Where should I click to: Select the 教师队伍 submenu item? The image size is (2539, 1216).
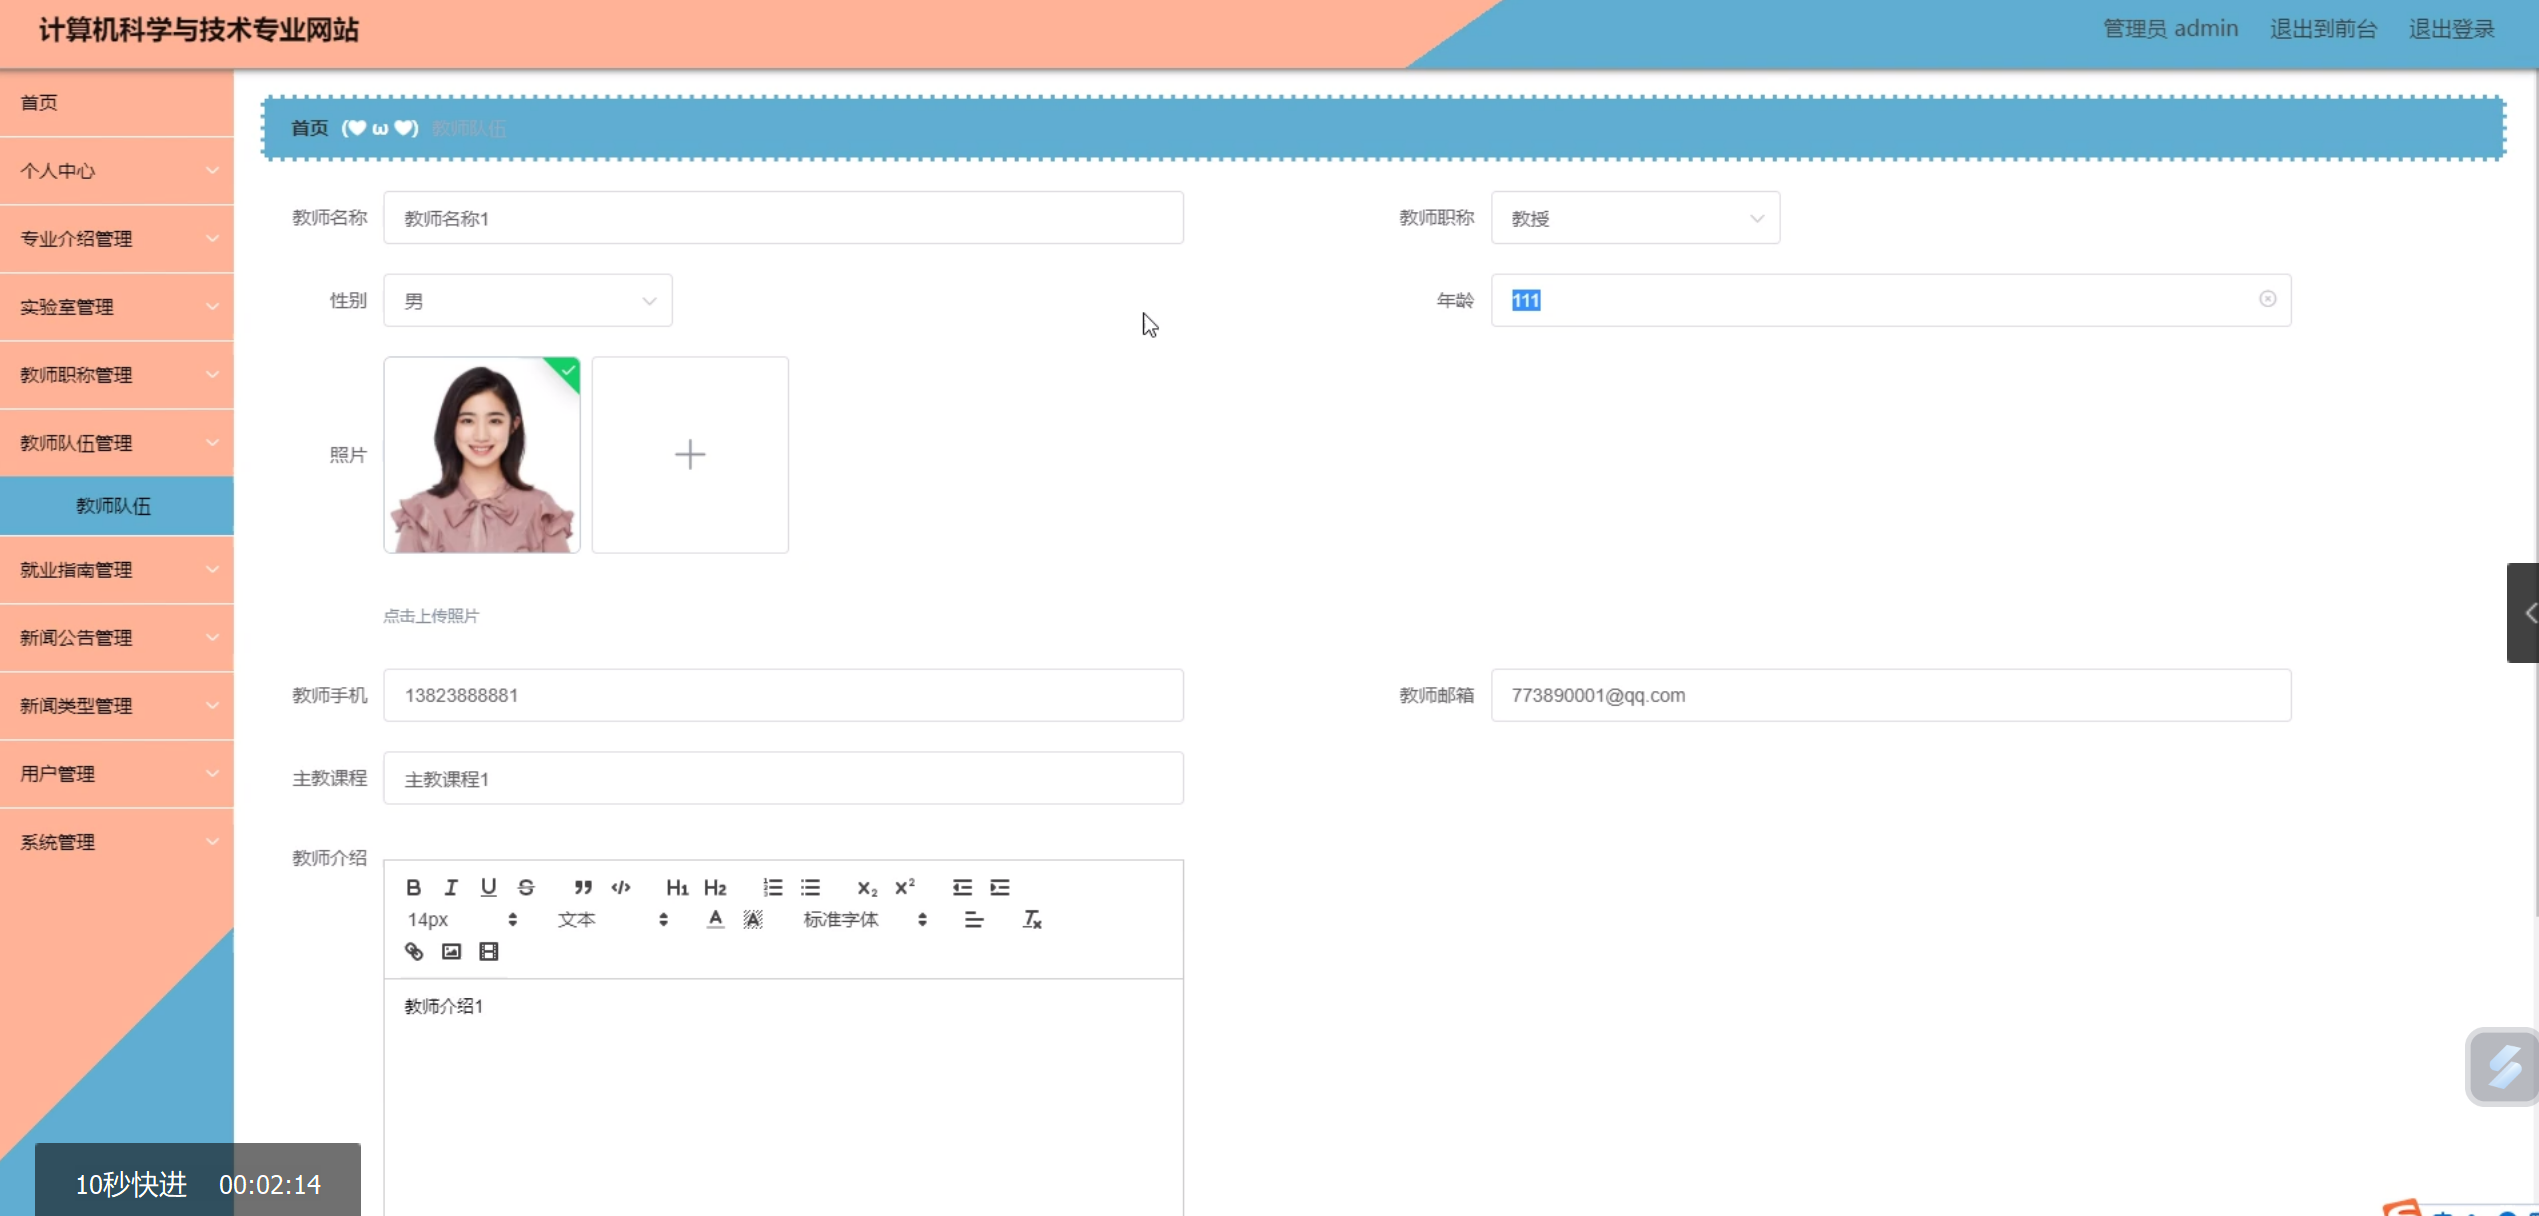click(114, 506)
